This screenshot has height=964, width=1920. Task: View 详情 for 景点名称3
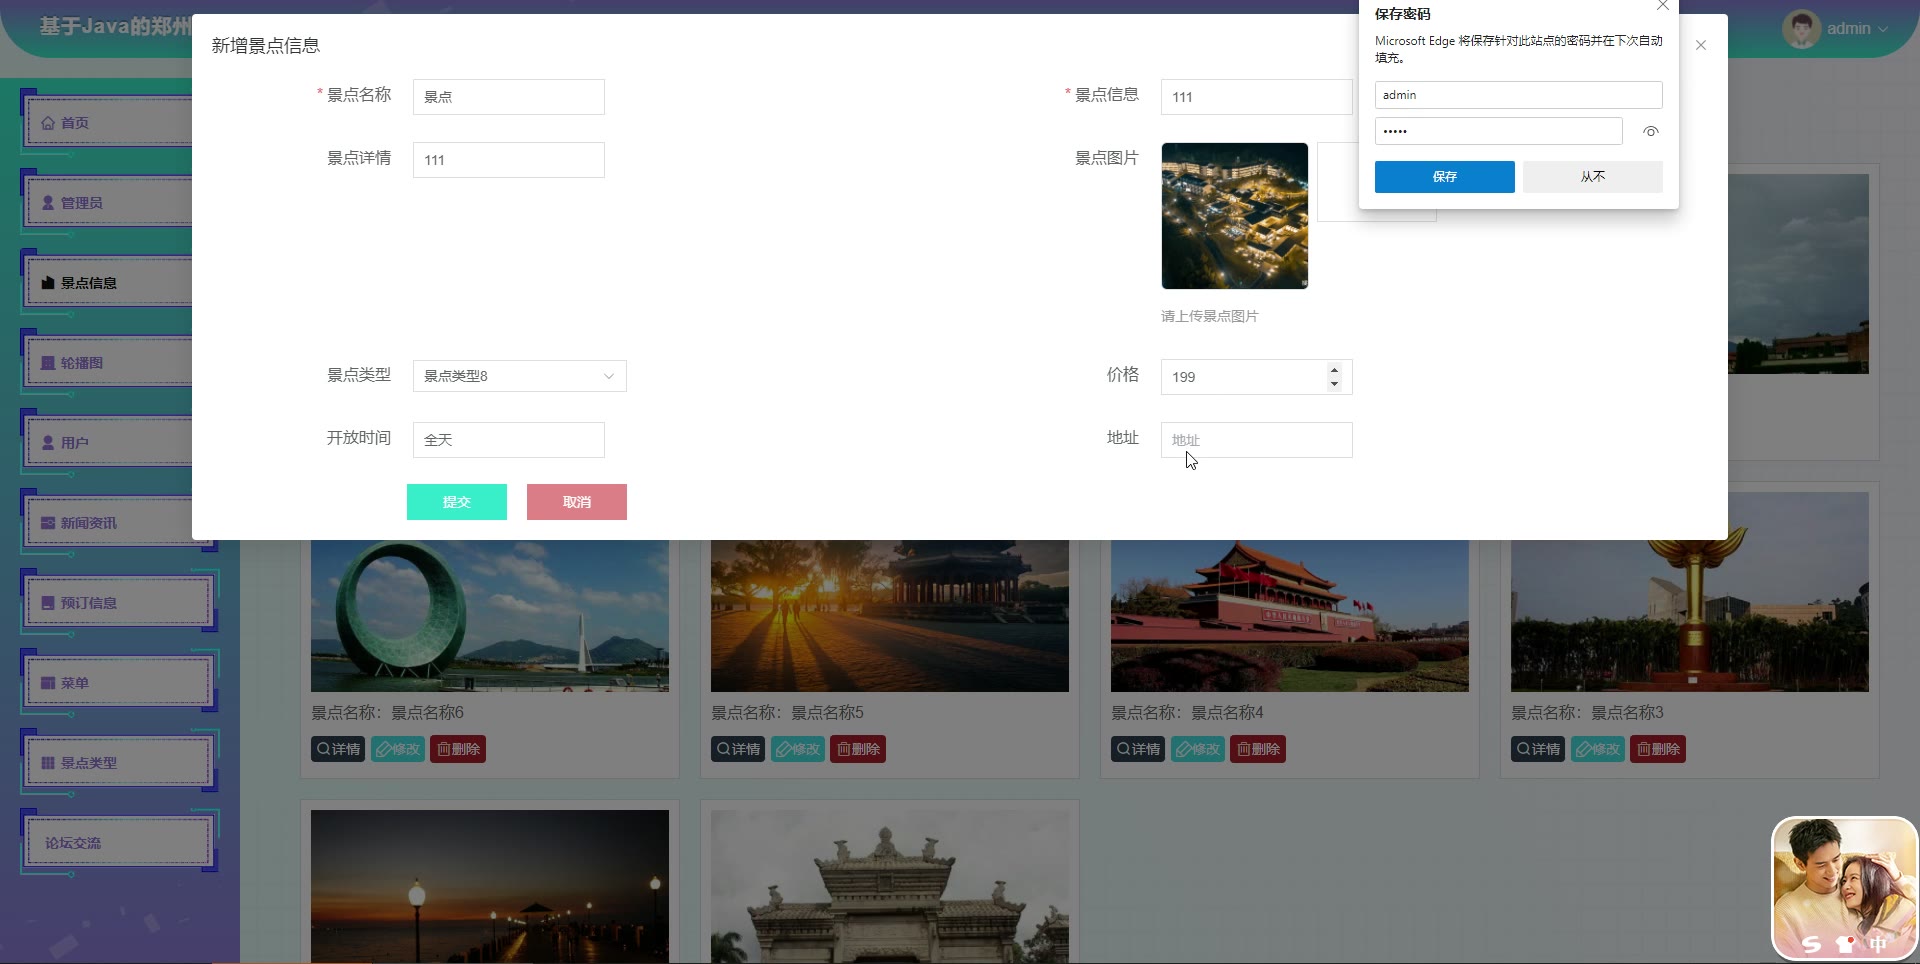[1538, 749]
